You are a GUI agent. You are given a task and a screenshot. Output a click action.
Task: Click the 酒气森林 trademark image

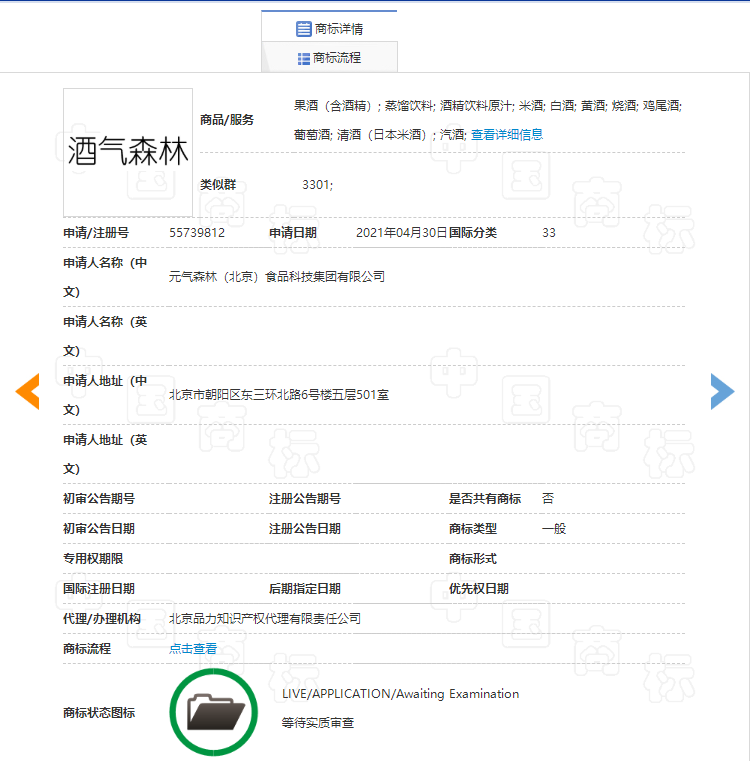click(128, 152)
